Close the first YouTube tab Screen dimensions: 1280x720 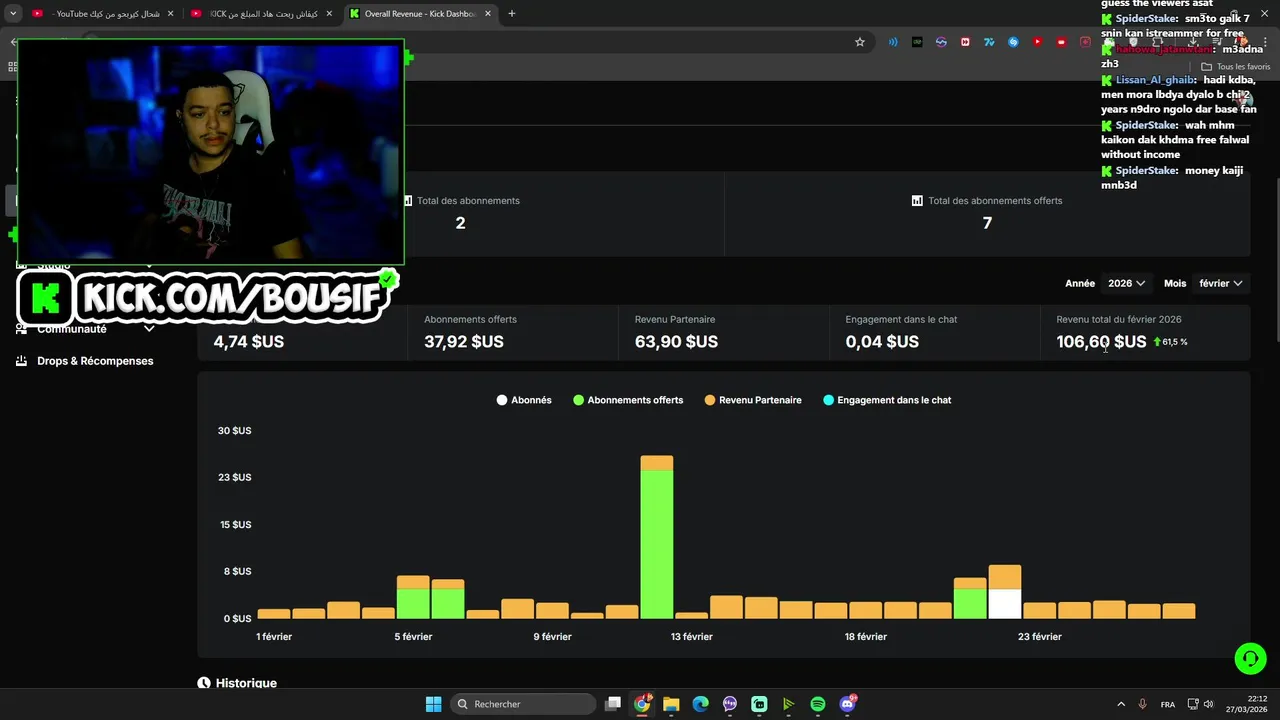tap(170, 14)
